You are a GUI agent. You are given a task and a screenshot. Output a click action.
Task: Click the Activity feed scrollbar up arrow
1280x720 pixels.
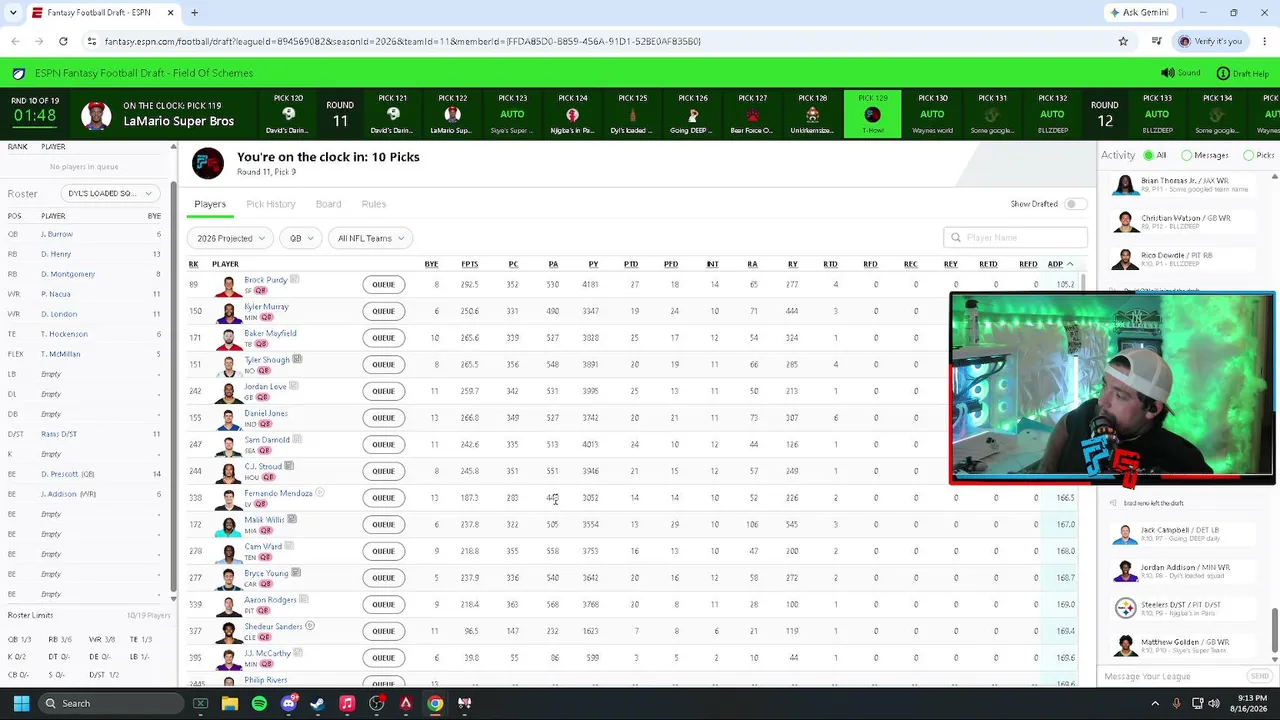1274,177
